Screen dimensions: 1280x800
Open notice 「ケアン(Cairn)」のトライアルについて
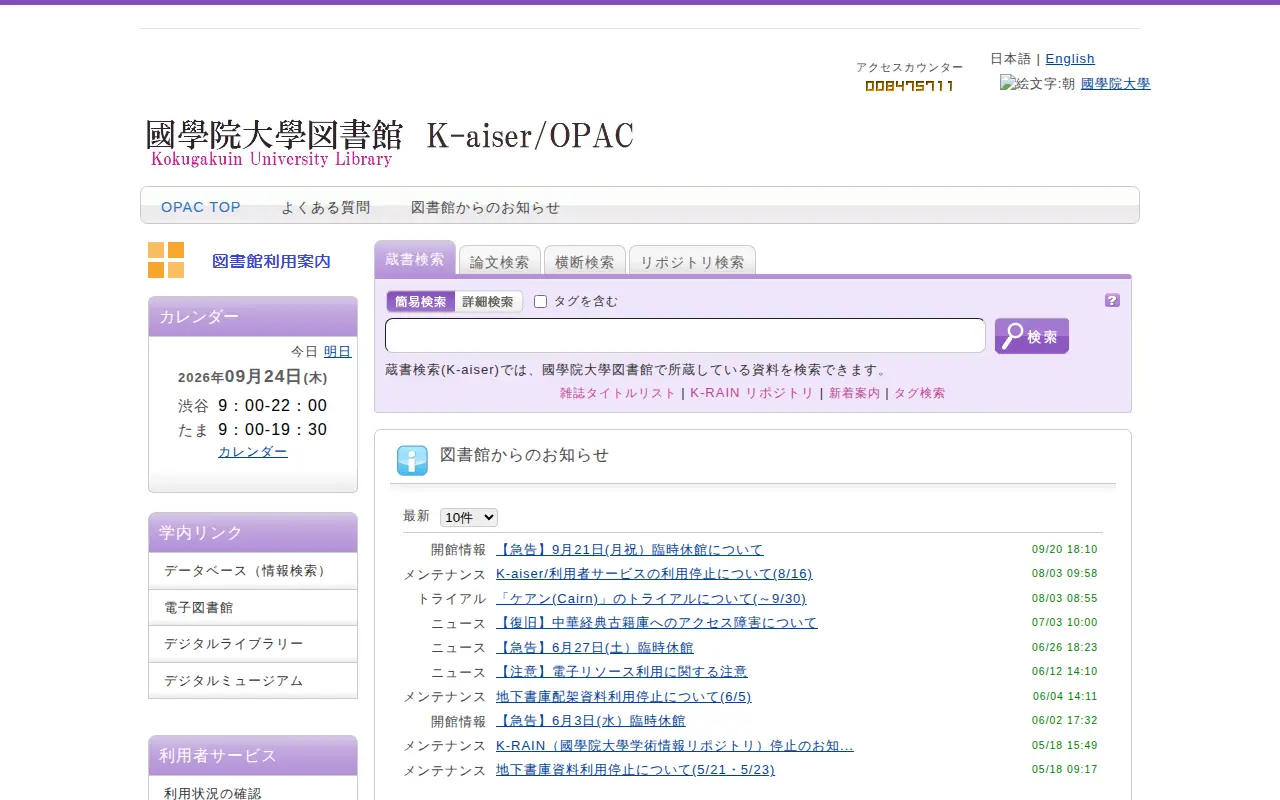coord(651,599)
